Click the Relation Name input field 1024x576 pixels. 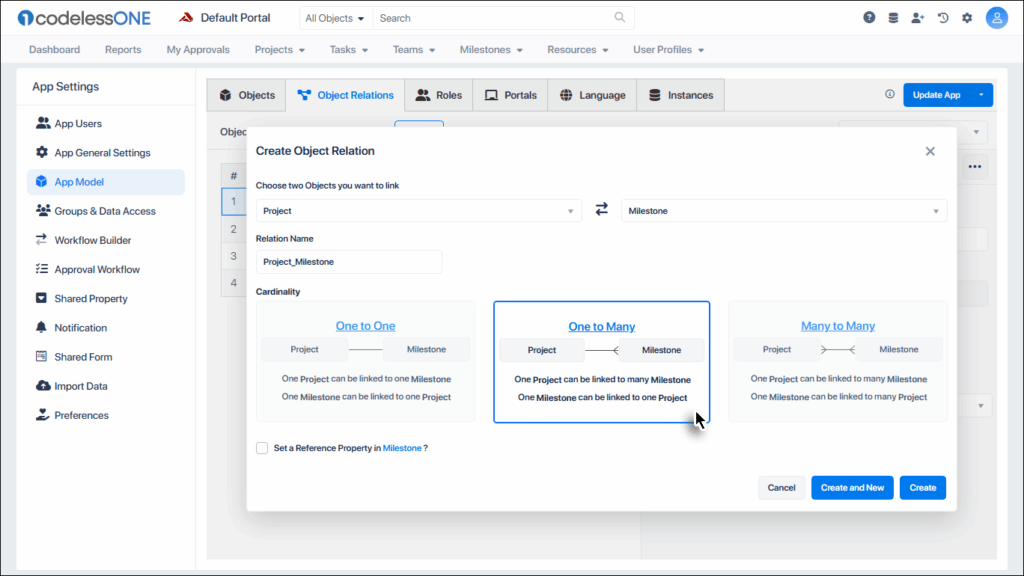pos(348,262)
